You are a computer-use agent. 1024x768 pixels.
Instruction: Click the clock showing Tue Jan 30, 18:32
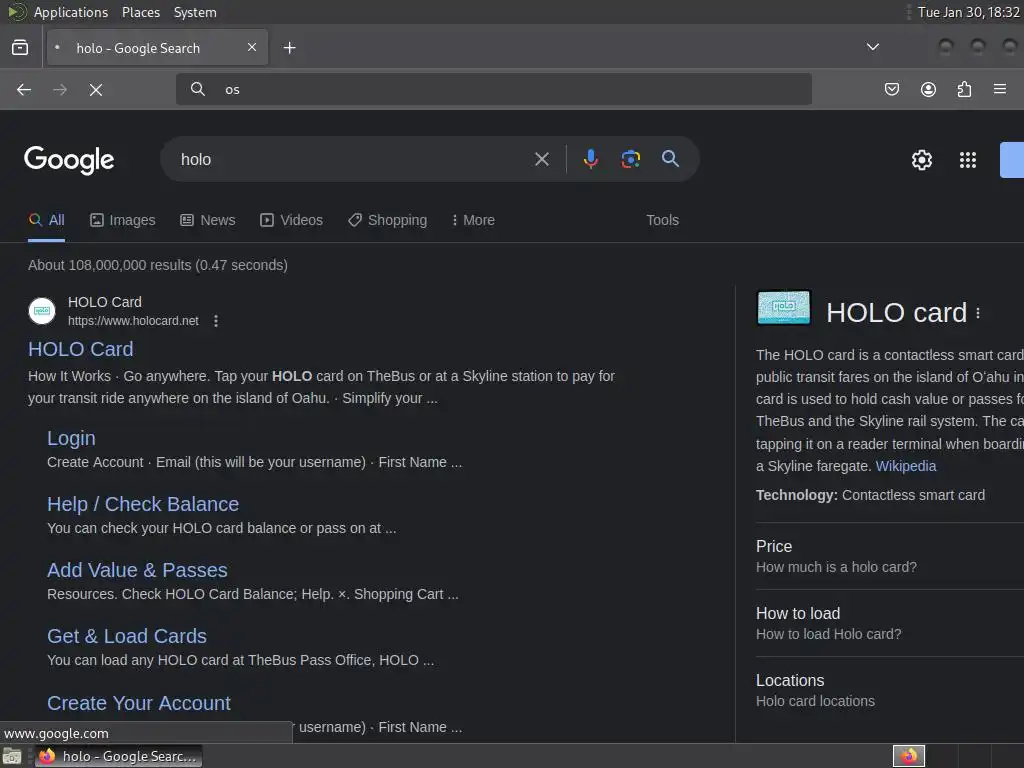pyautogui.click(x=968, y=12)
